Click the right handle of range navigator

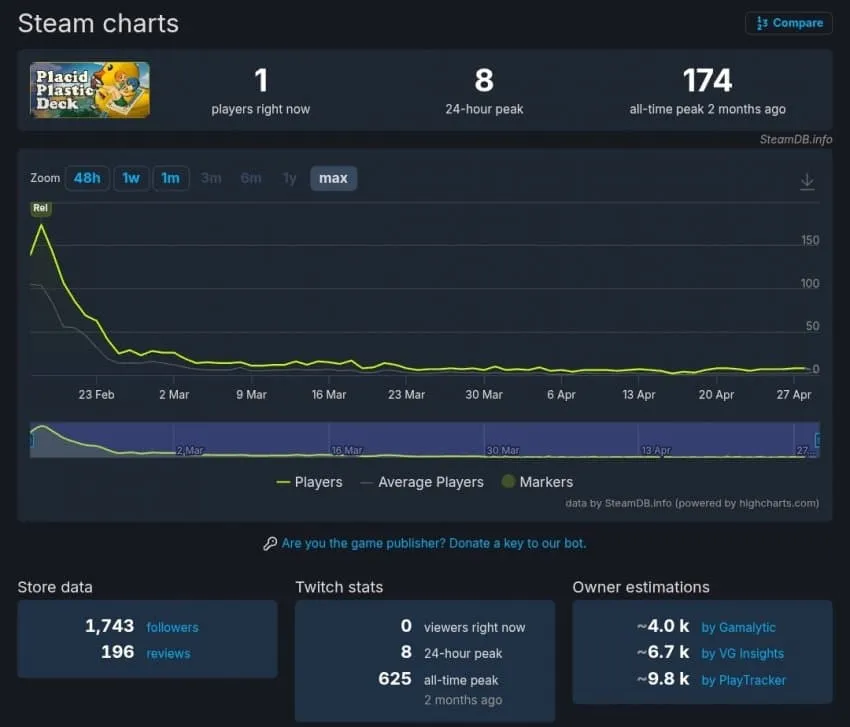(x=817, y=440)
